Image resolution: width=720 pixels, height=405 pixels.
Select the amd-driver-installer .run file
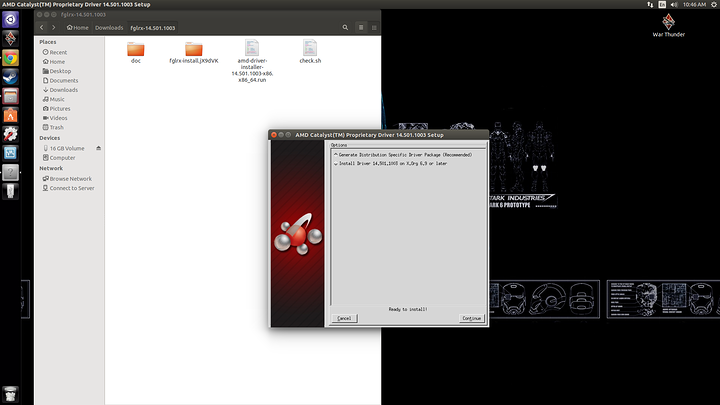pyautogui.click(x=252, y=61)
